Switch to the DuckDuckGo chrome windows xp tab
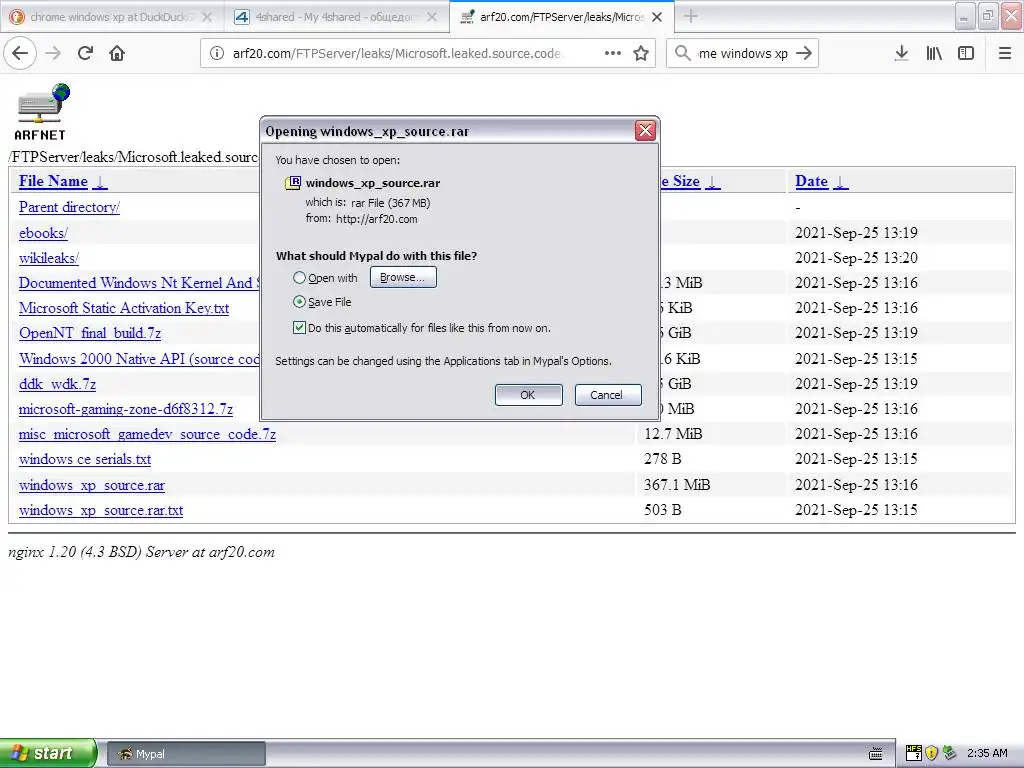The height and width of the screenshot is (768, 1024). (x=112, y=17)
